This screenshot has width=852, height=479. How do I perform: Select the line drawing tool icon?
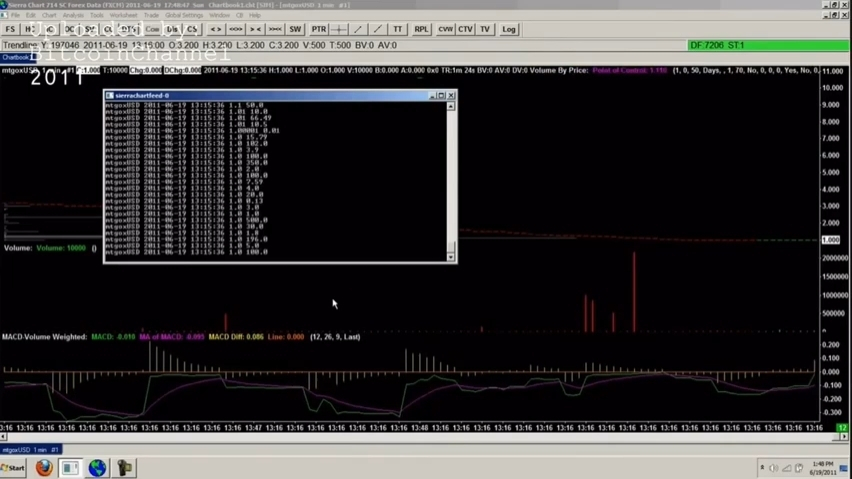358,29
